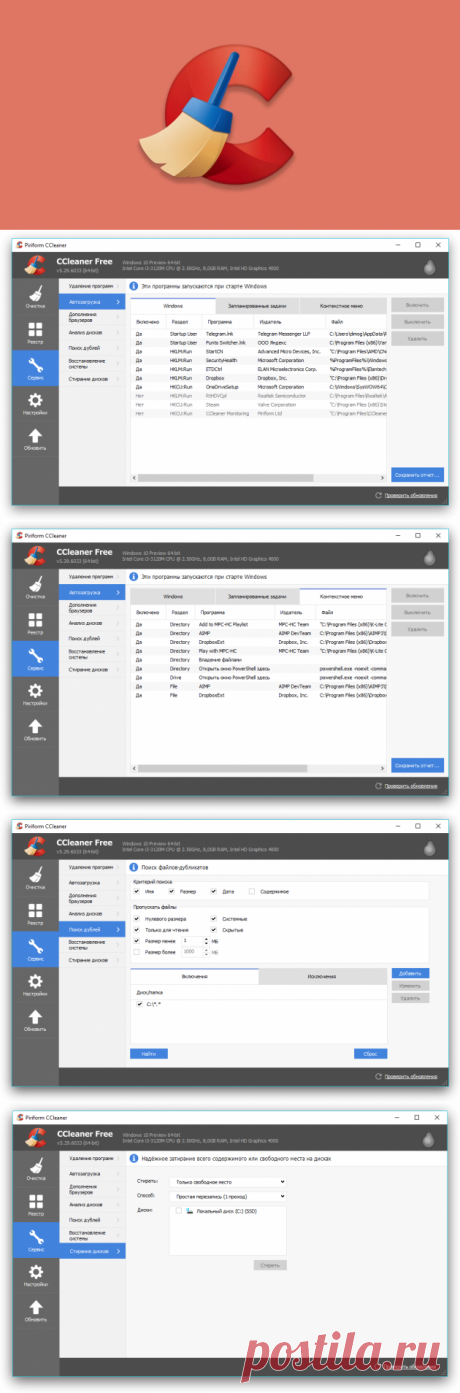Viewport: 460px width, 1393px height.
Task: Select the Telegram.lnk row in the startup list
Action: click(258, 332)
